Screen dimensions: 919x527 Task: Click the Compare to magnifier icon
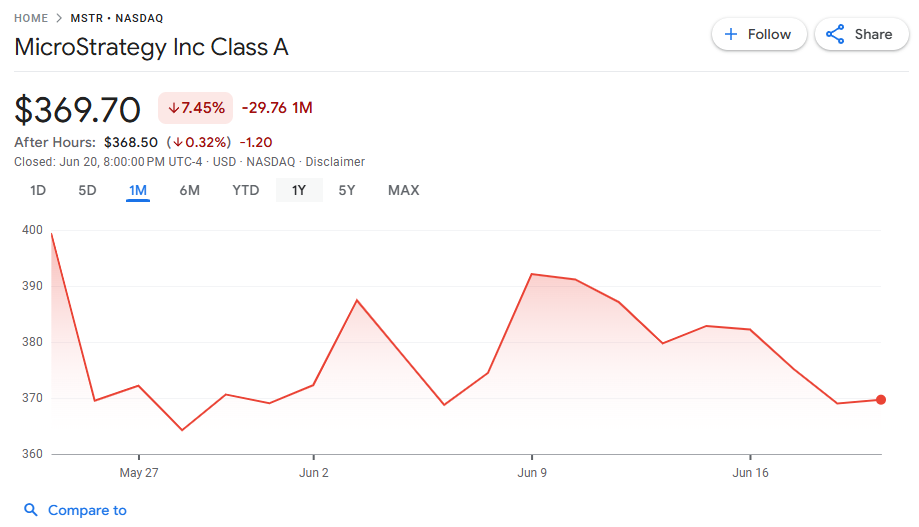[x=31, y=510]
